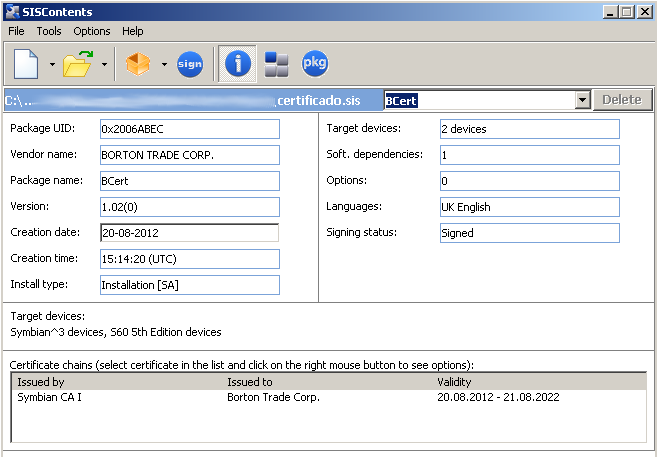Viewport: 657px width, 457px height.
Task: Click the open folder icon
Action: [78, 64]
